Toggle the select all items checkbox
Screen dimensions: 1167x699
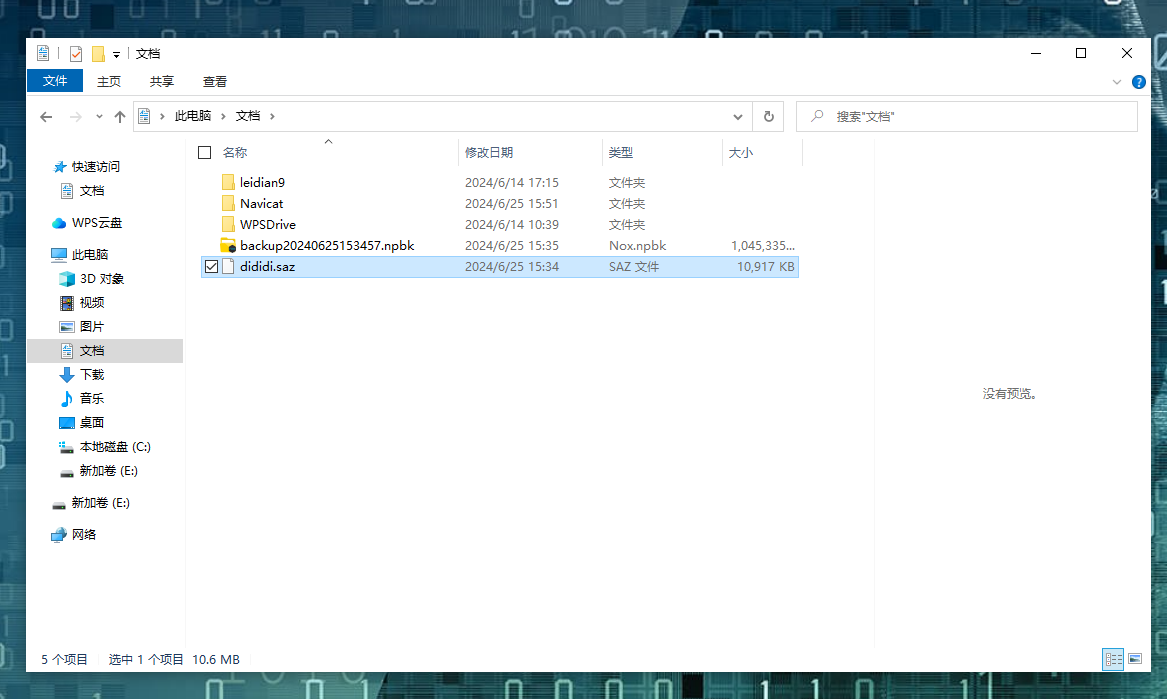tap(205, 153)
